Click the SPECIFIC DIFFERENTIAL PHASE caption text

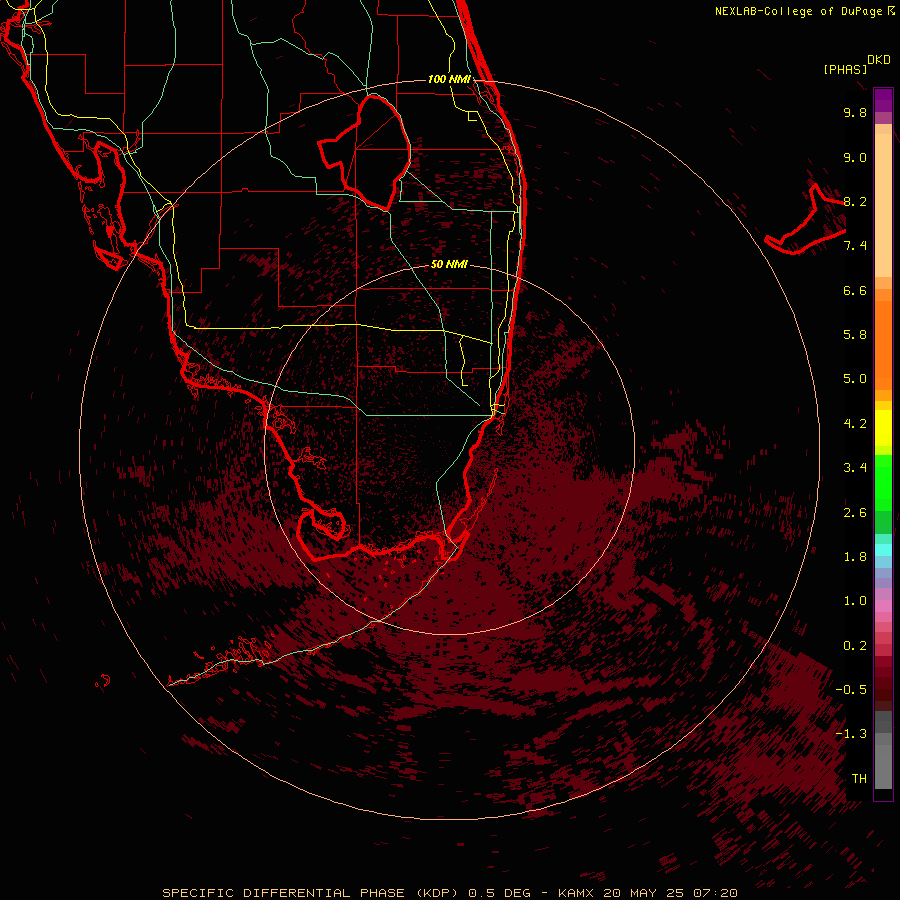(x=284, y=893)
